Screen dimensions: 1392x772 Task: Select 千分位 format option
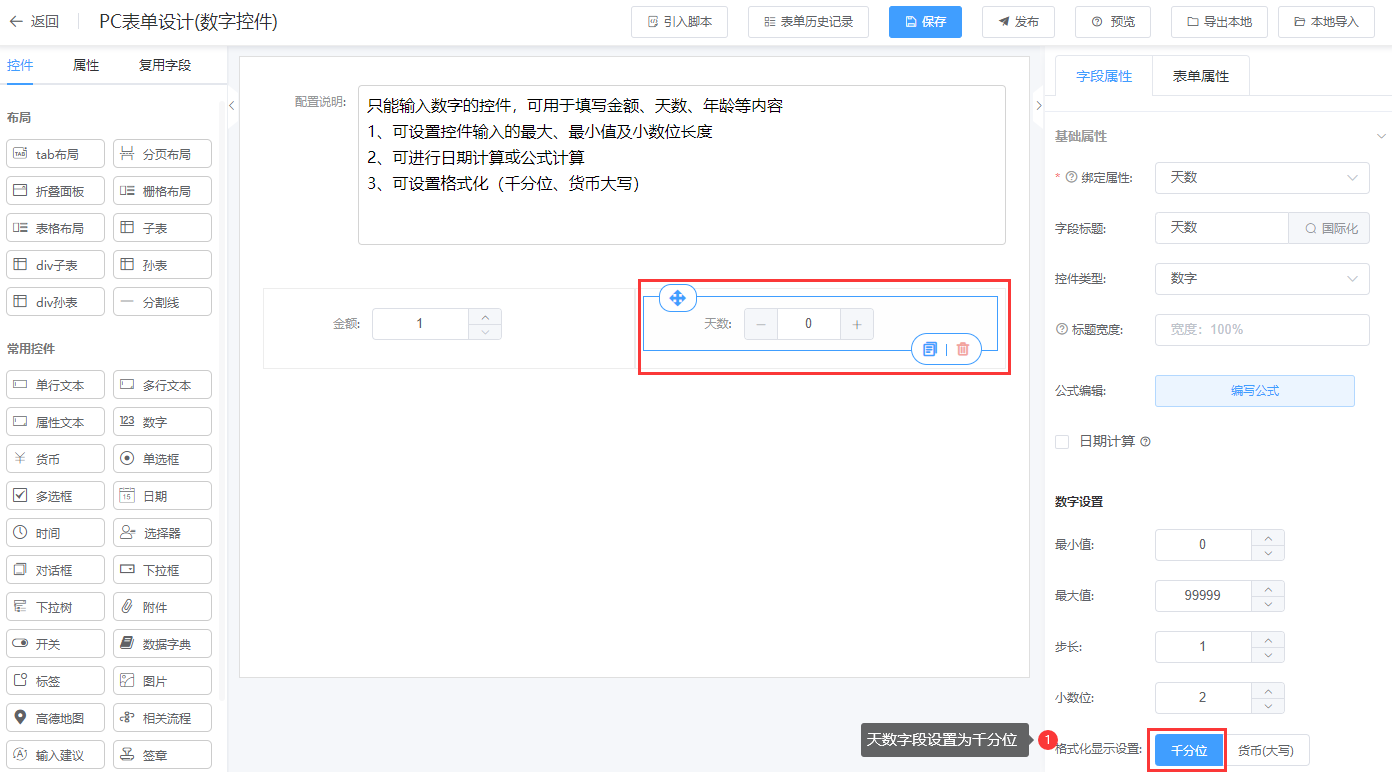[x=1189, y=750]
